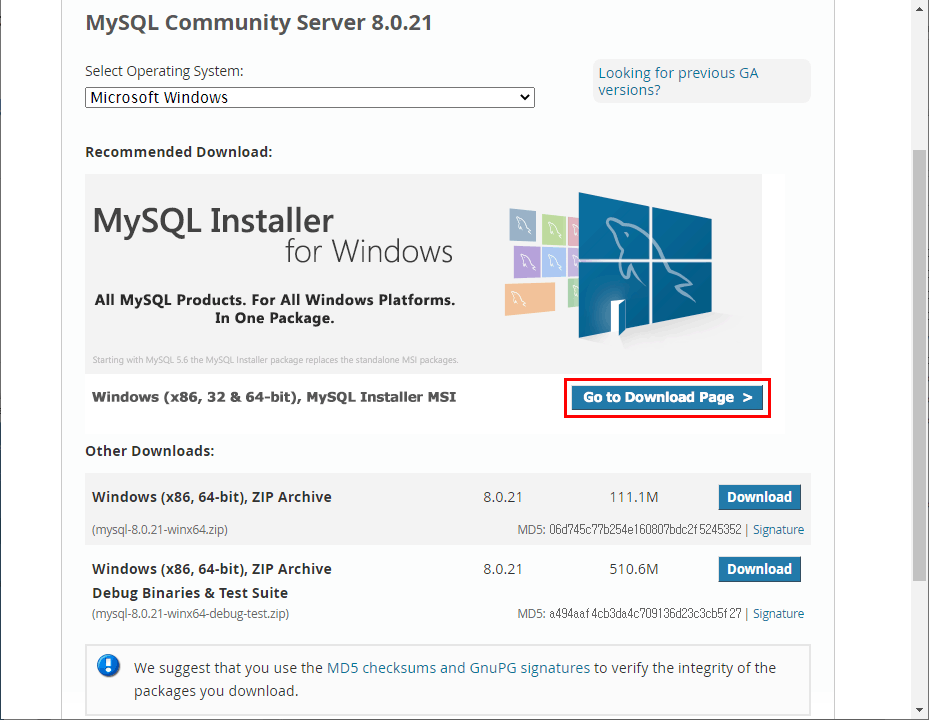Image resolution: width=929 pixels, height=720 pixels.
Task: Open MD5 checksums and GnuPG signatures link
Action: tap(458, 668)
